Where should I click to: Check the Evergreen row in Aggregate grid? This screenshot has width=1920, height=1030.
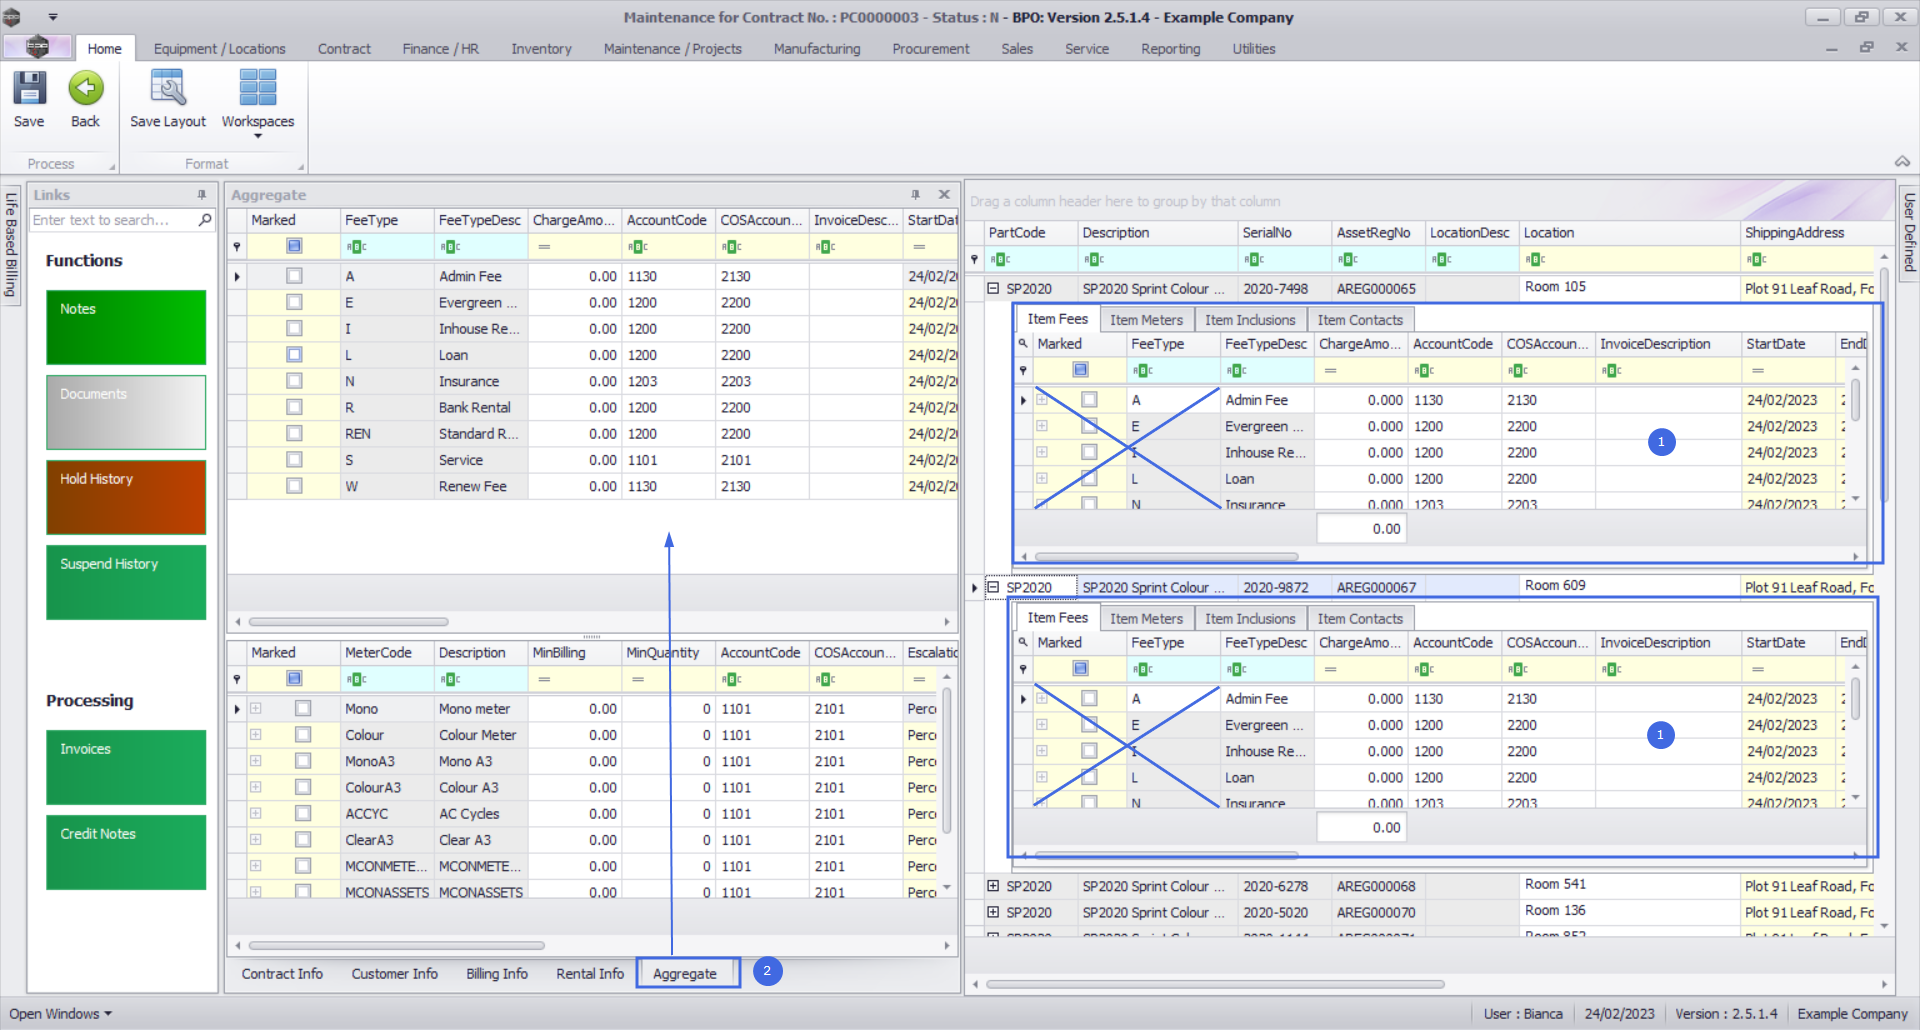pyautogui.click(x=294, y=302)
